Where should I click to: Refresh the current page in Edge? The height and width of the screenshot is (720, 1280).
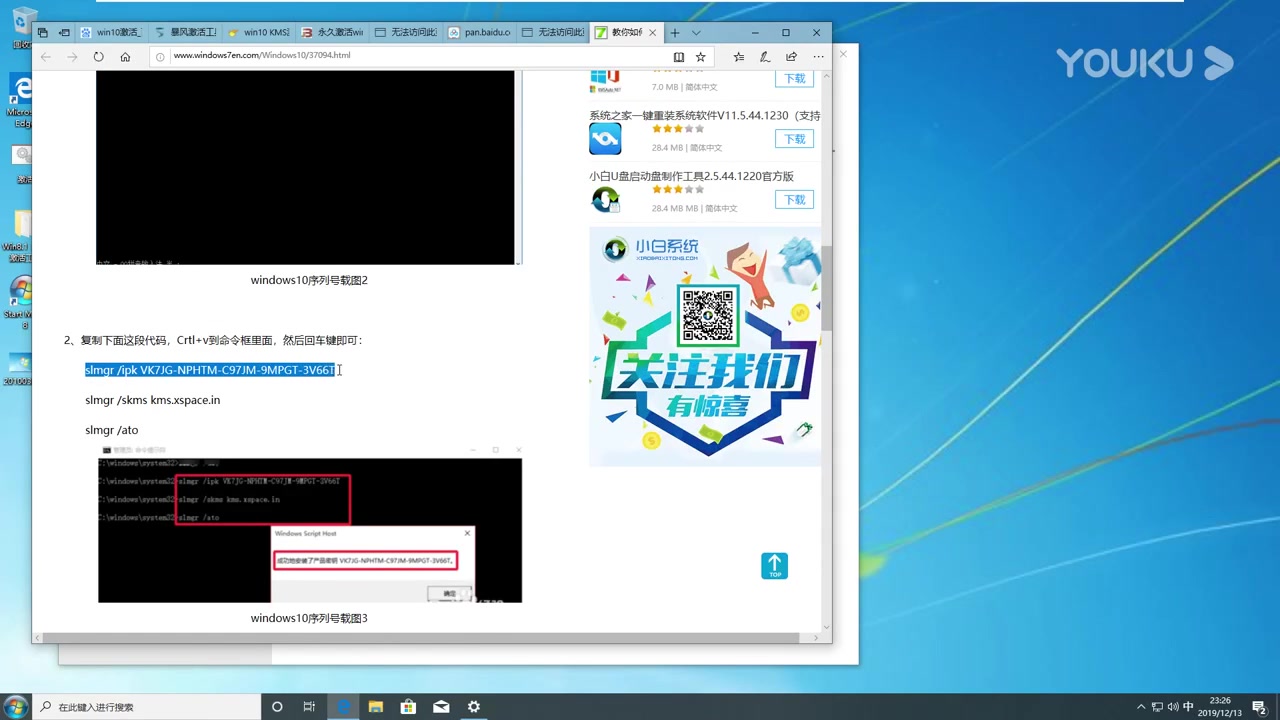click(x=98, y=56)
